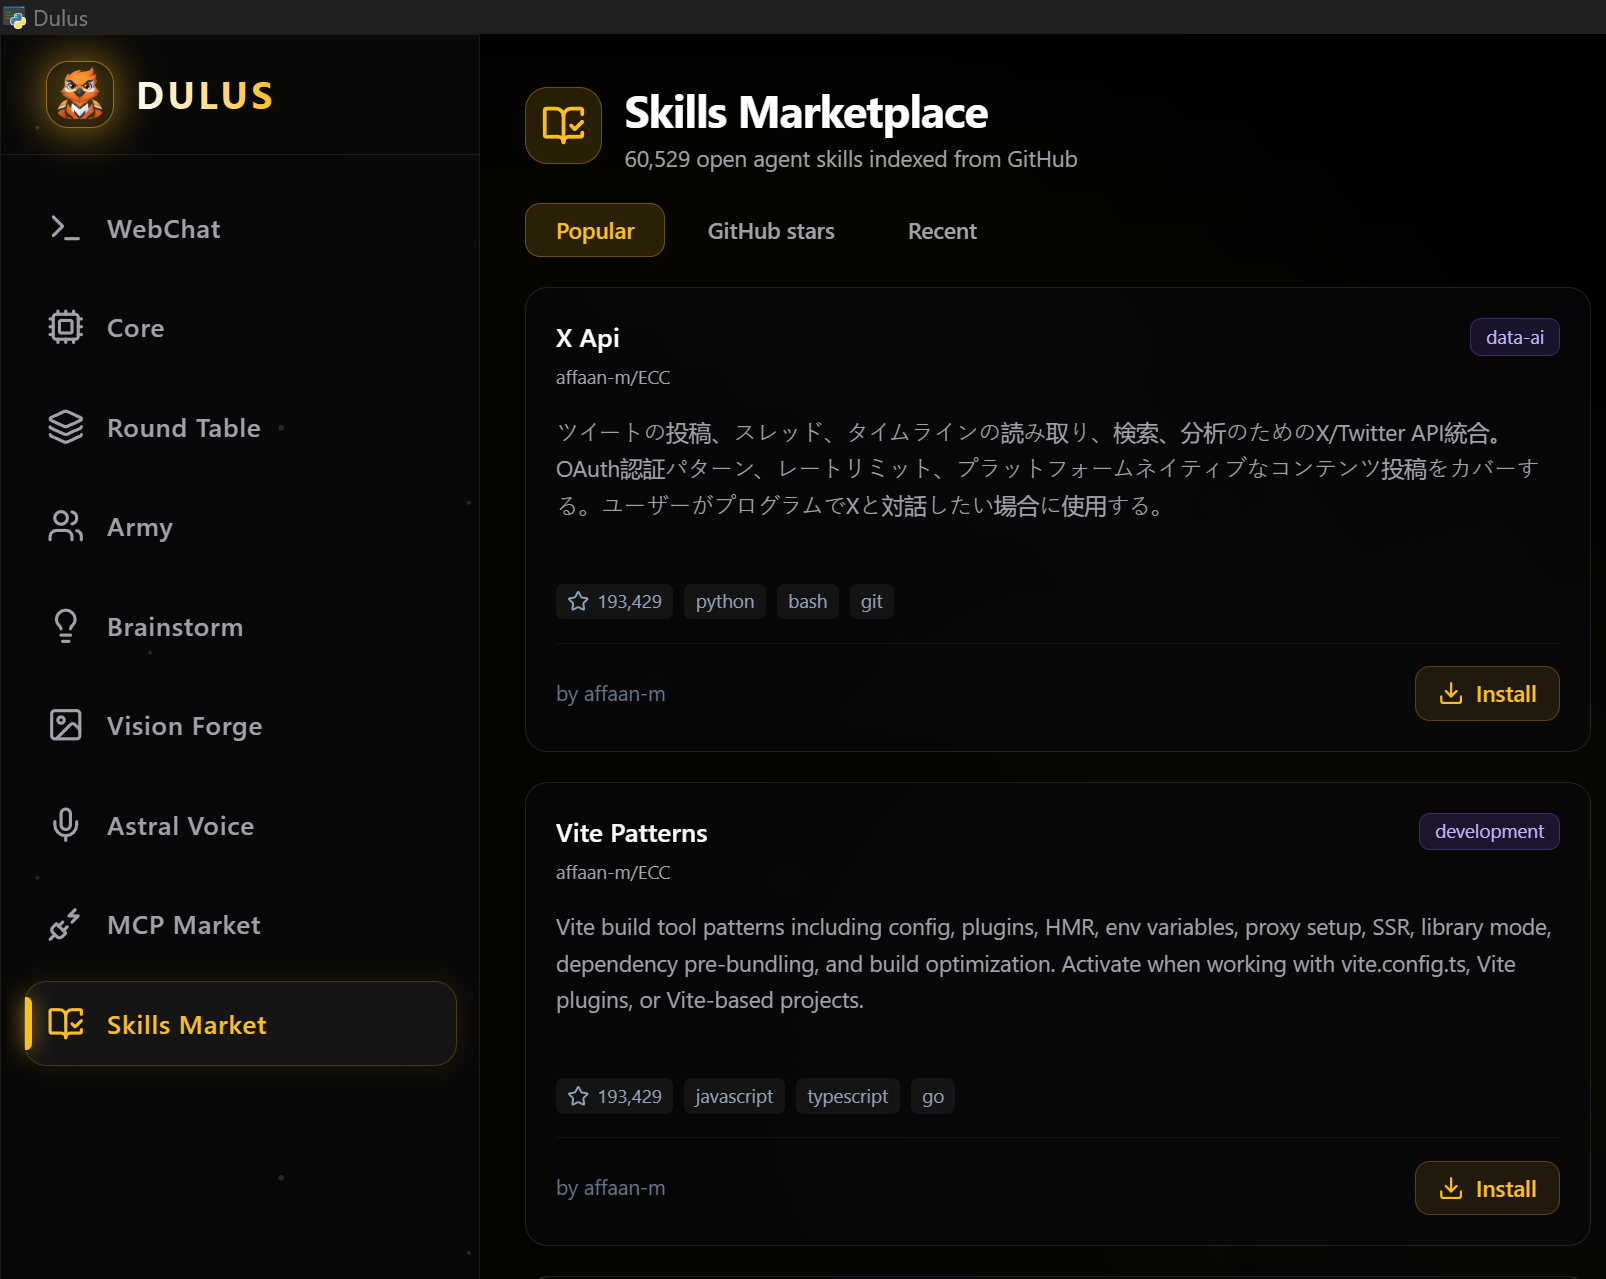Click the typescript tag on Vite Patterns
This screenshot has height=1279, width=1606.
click(x=847, y=1096)
